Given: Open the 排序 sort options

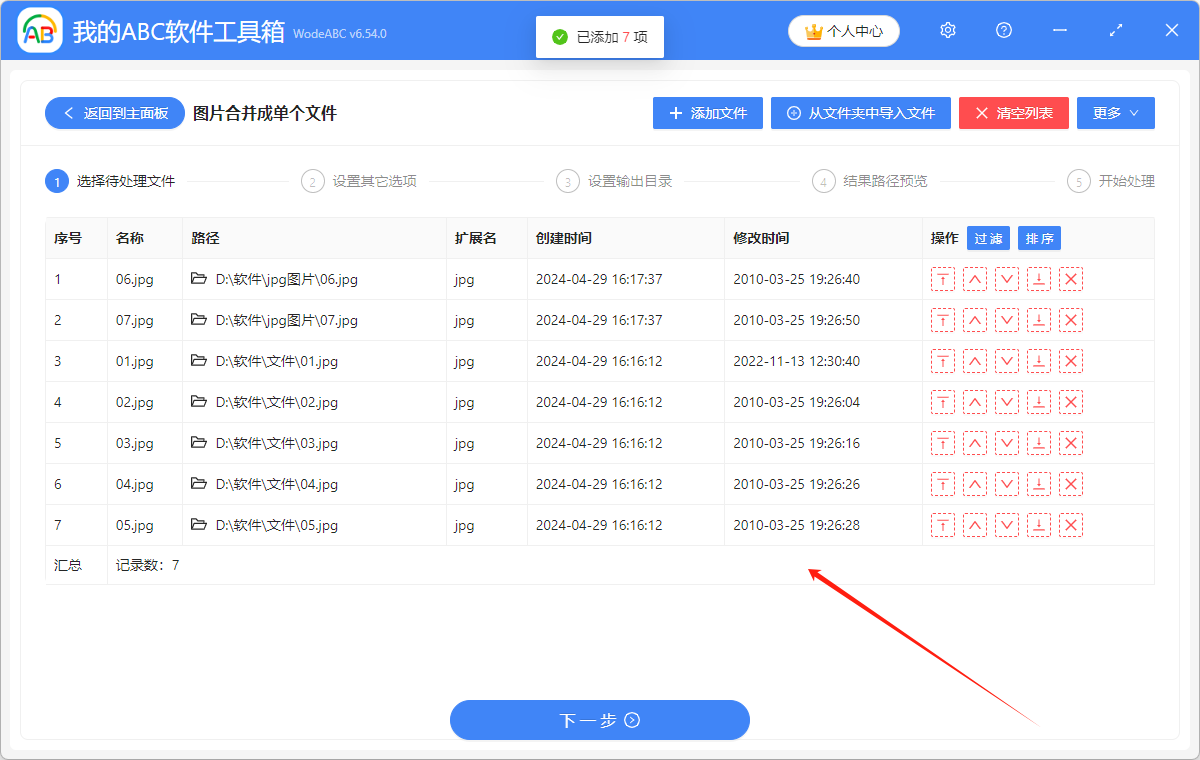Looking at the screenshot, I should coord(1039,238).
